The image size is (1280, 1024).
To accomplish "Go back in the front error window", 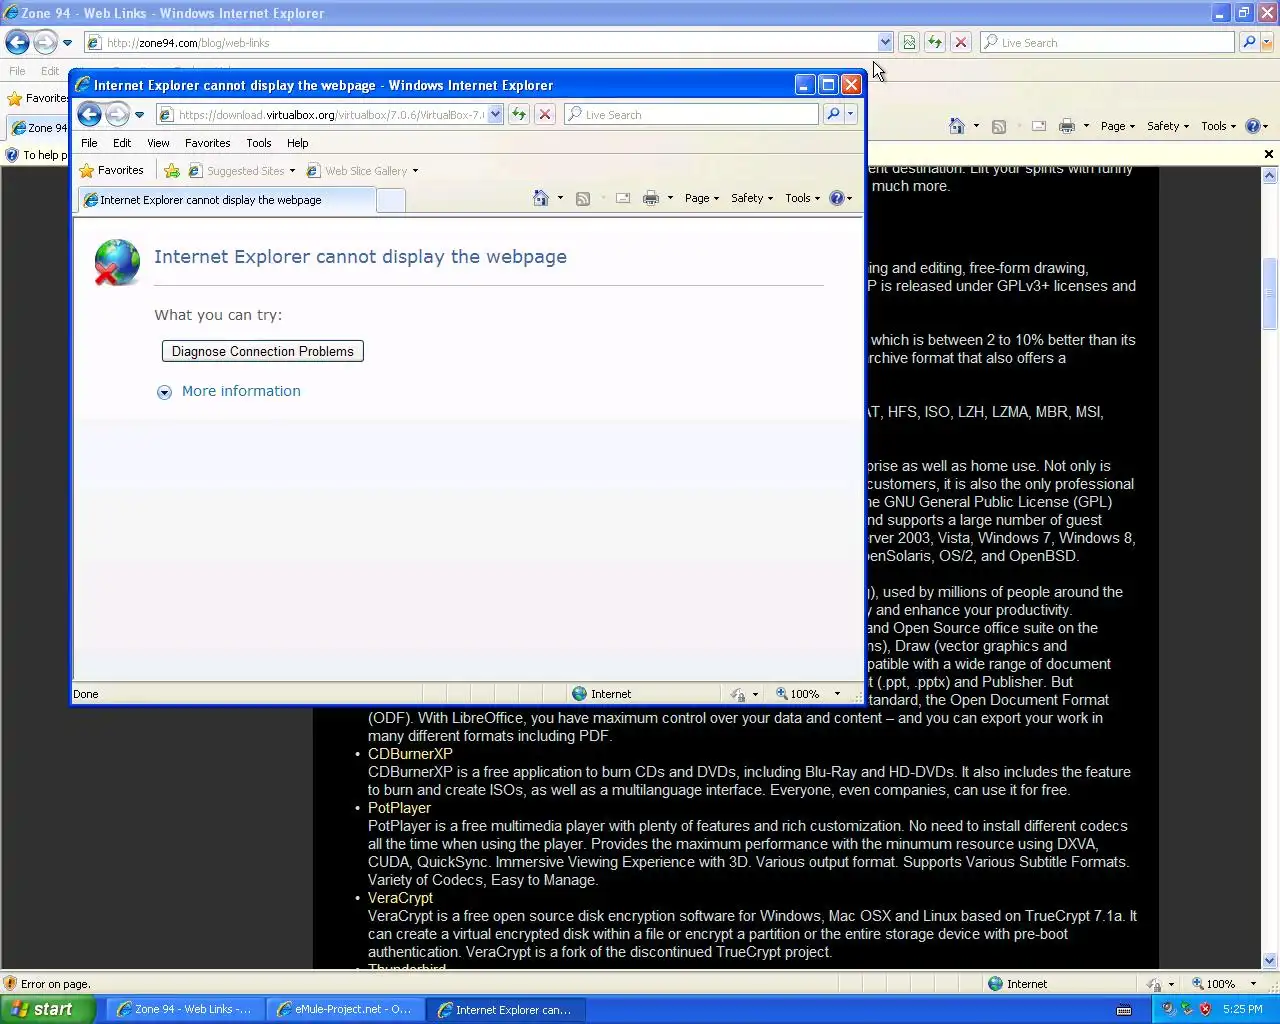I will tap(89, 115).
